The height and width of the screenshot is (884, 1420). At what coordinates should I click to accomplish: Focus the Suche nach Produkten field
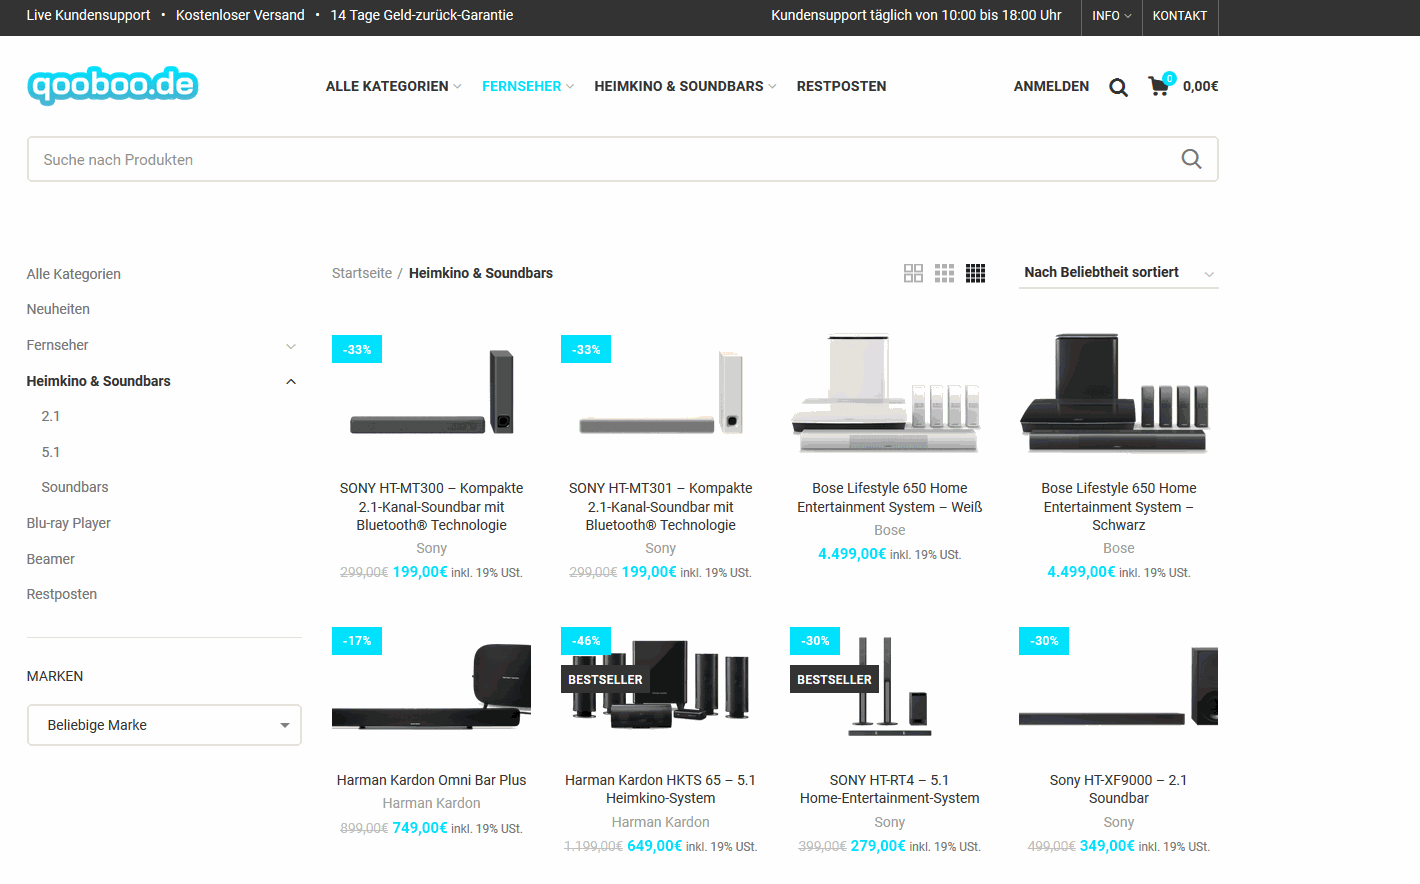[x=622, y=159]
